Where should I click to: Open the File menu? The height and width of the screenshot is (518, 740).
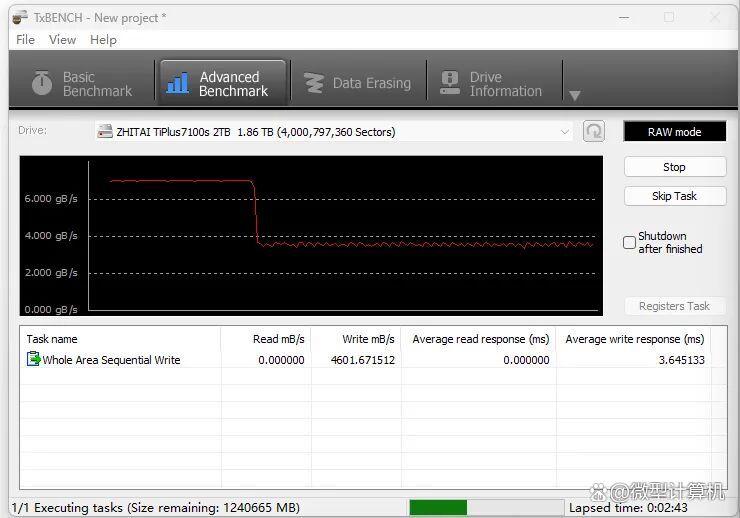pos(25,40)
